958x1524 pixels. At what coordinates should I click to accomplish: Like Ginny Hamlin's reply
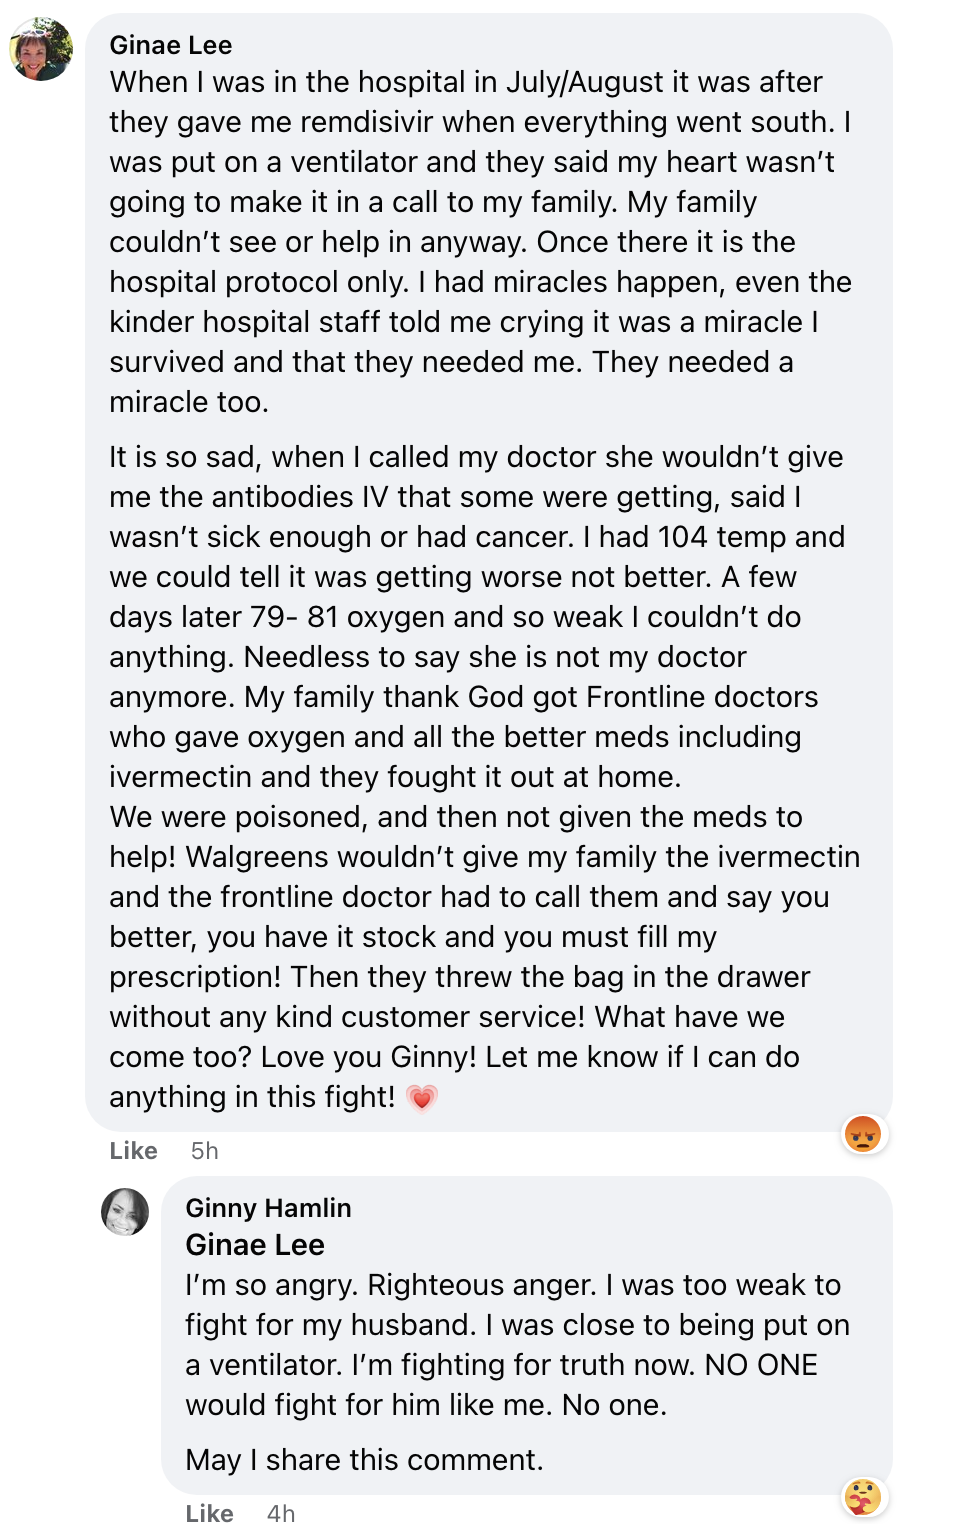(209, 1513)
